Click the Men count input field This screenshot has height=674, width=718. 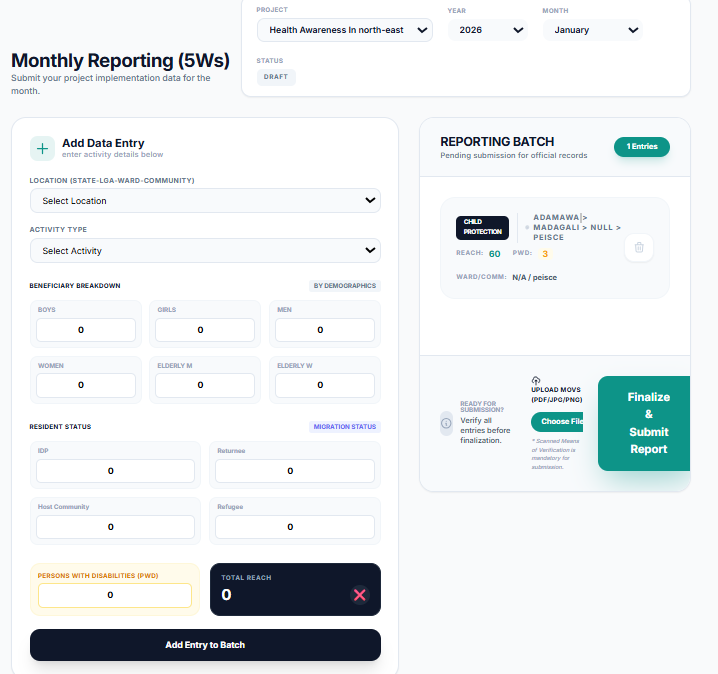[x=325, y=330]
